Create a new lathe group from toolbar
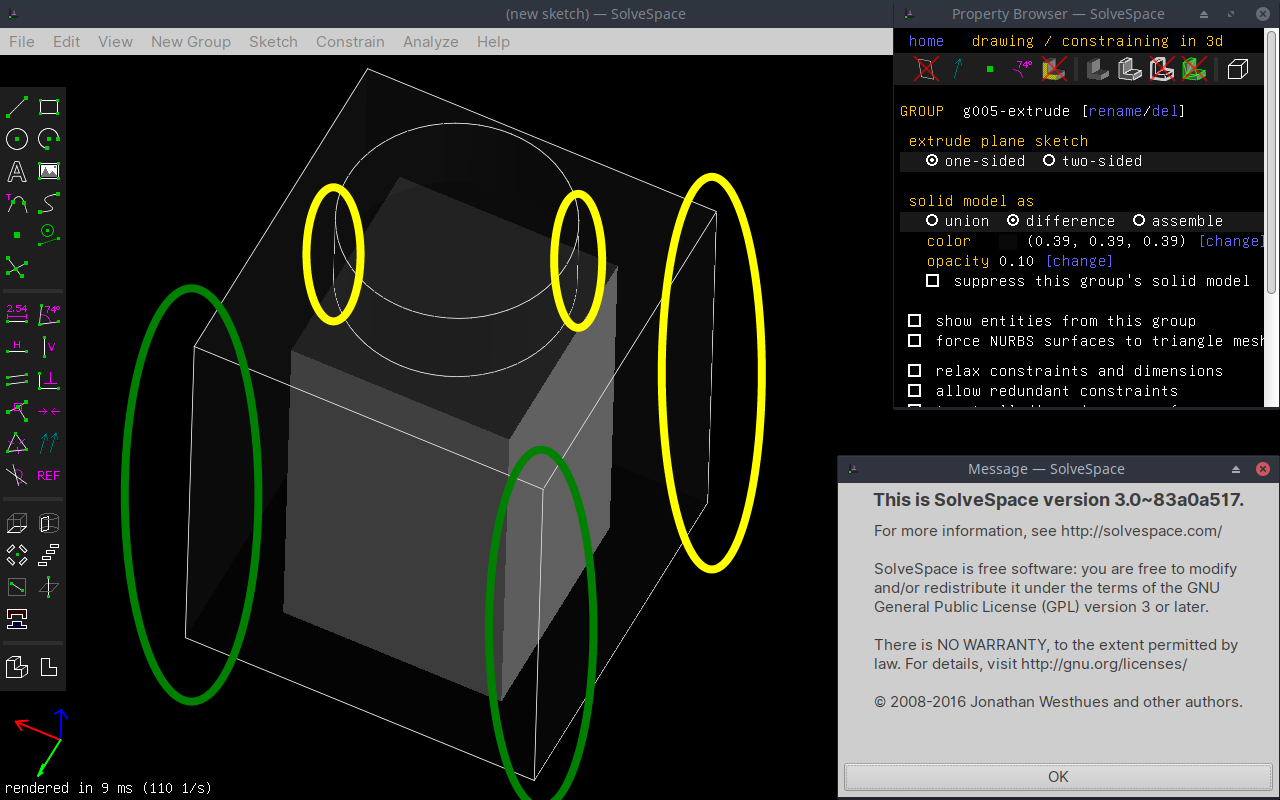 (49, 523)
